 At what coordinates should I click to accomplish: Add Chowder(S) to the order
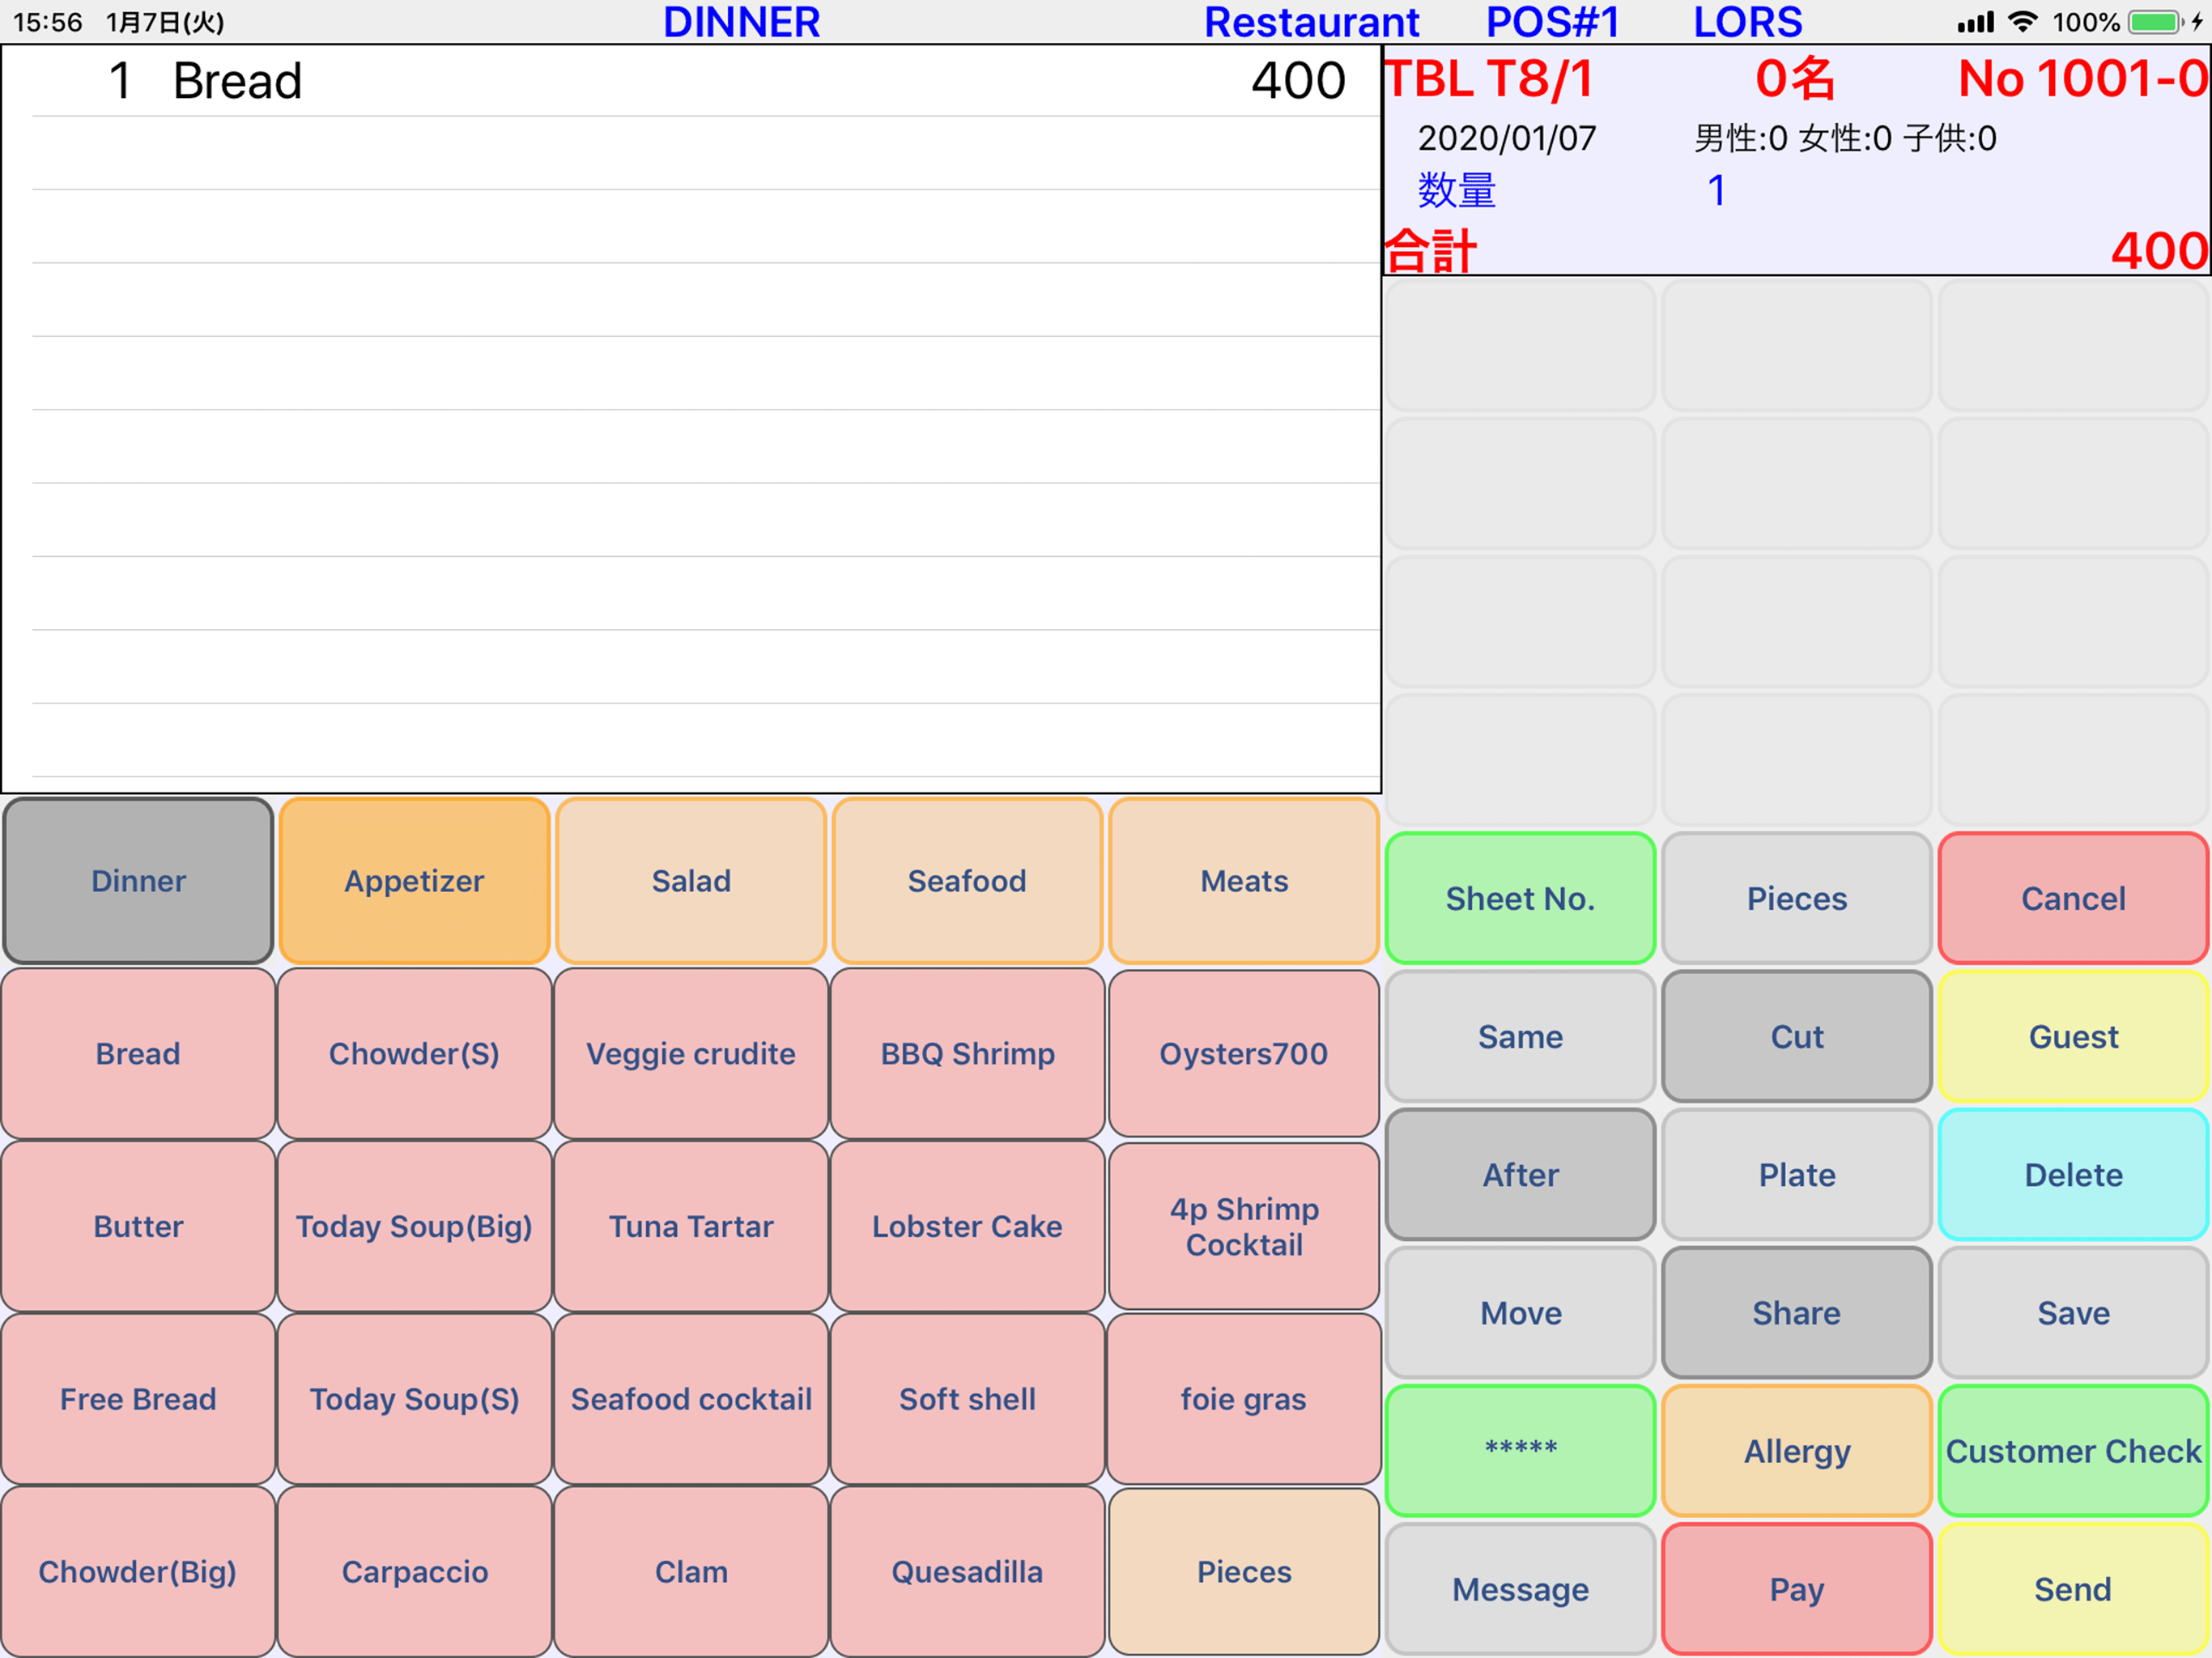[x=414, y=1053]
